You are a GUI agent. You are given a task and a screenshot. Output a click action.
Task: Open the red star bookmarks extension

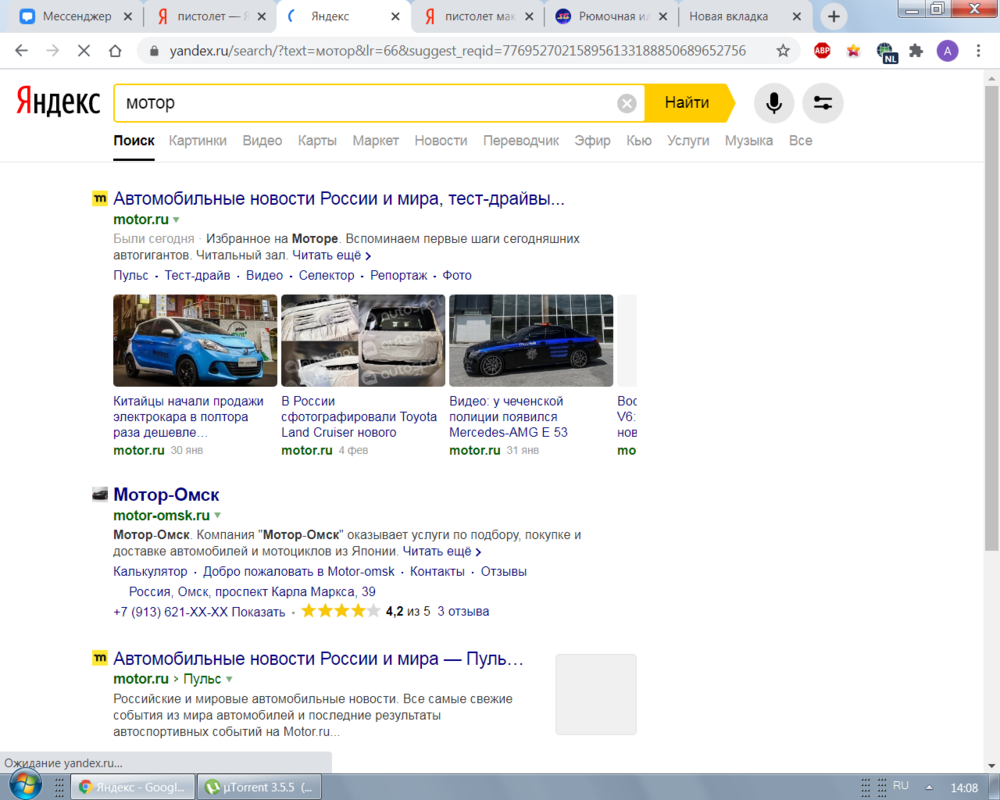[853, 51]
